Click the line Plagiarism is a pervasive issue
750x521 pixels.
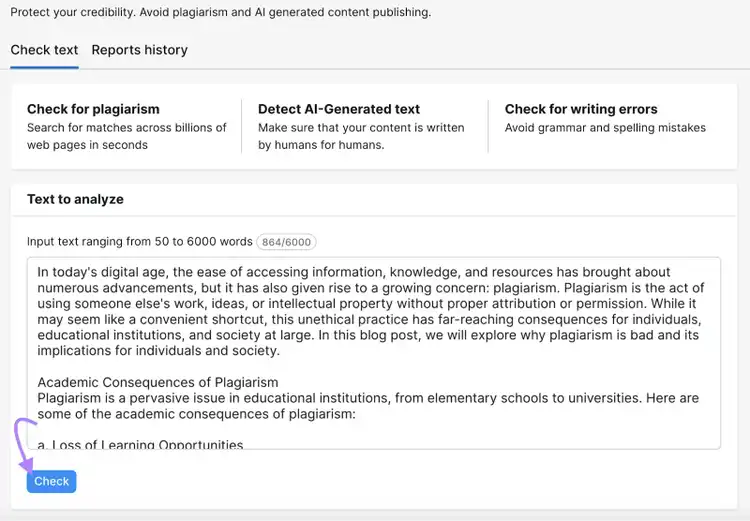[x=368, y=398]
